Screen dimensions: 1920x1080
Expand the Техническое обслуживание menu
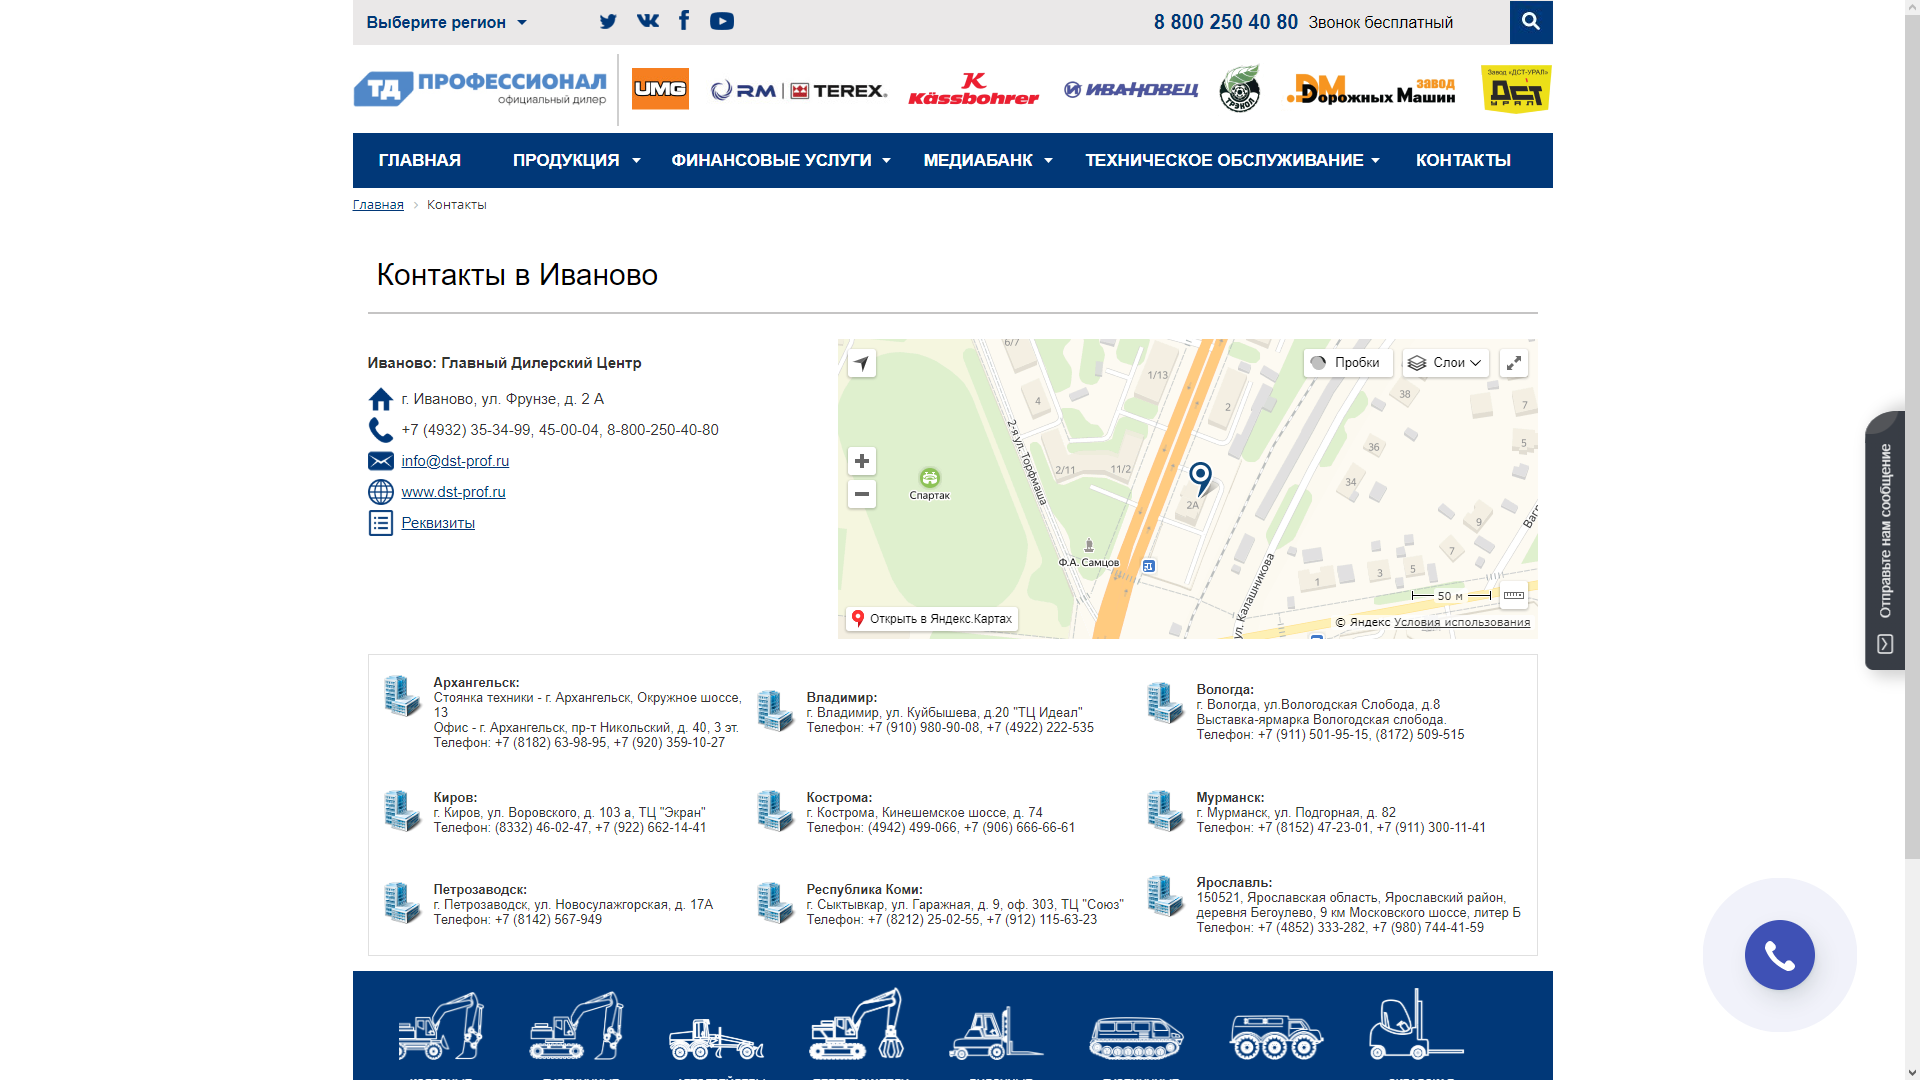click(x=1233, y=160)
